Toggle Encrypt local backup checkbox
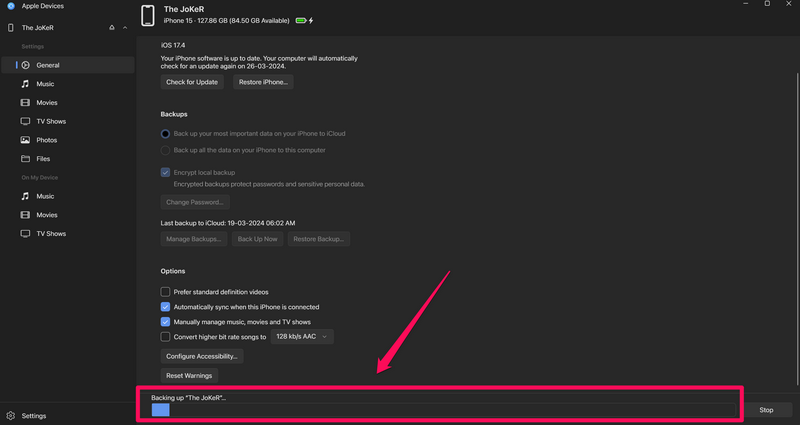This screenshot has width=800, height=425. [x=165, y=172]
